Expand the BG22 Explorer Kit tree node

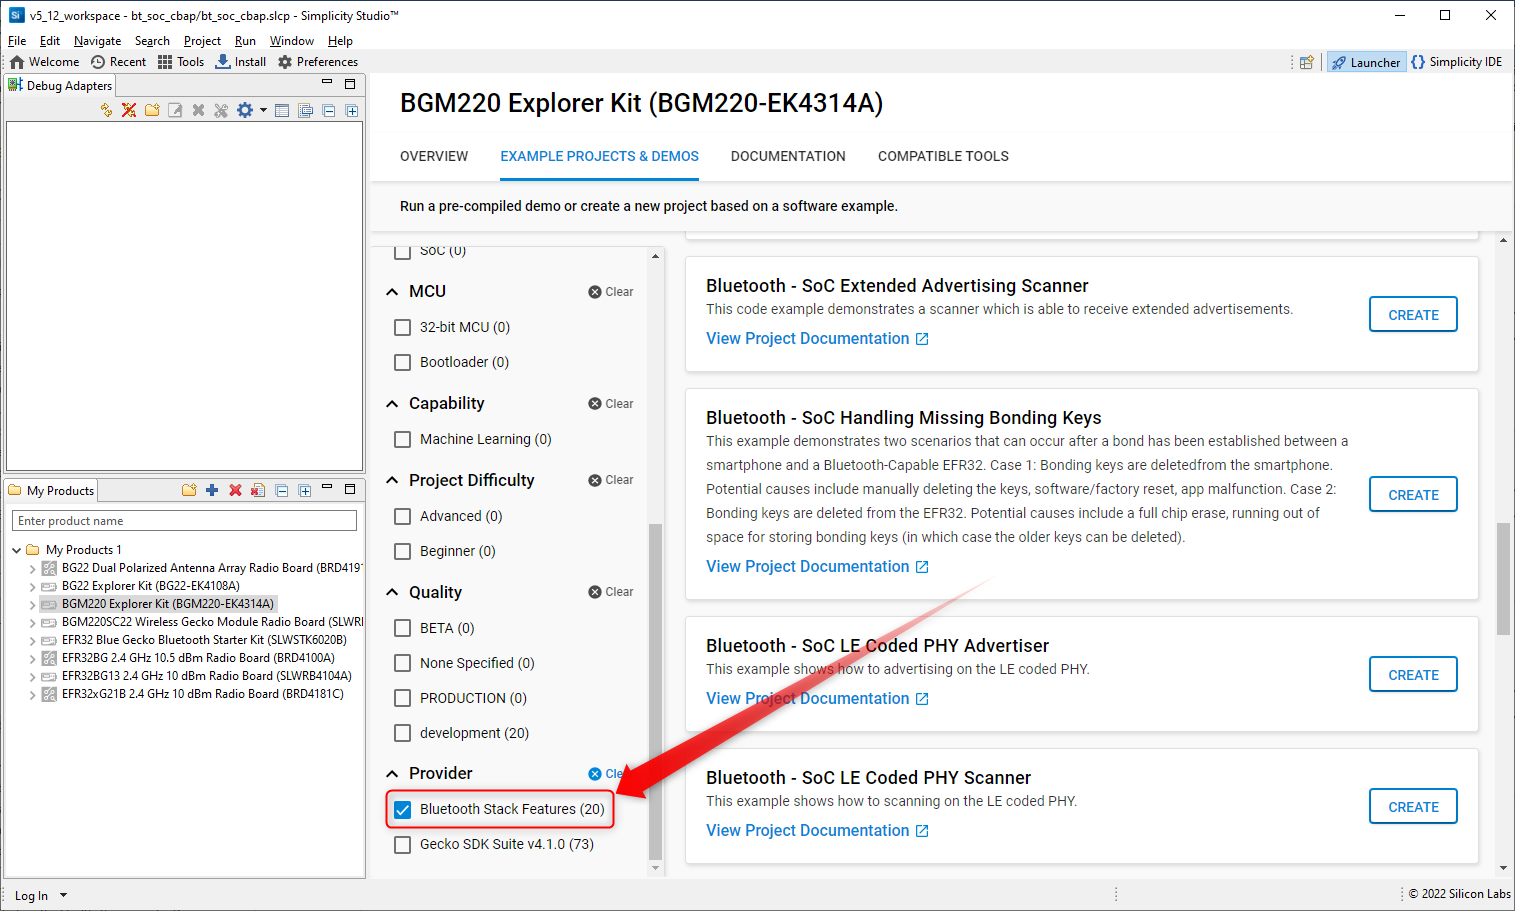pos(32,587)
